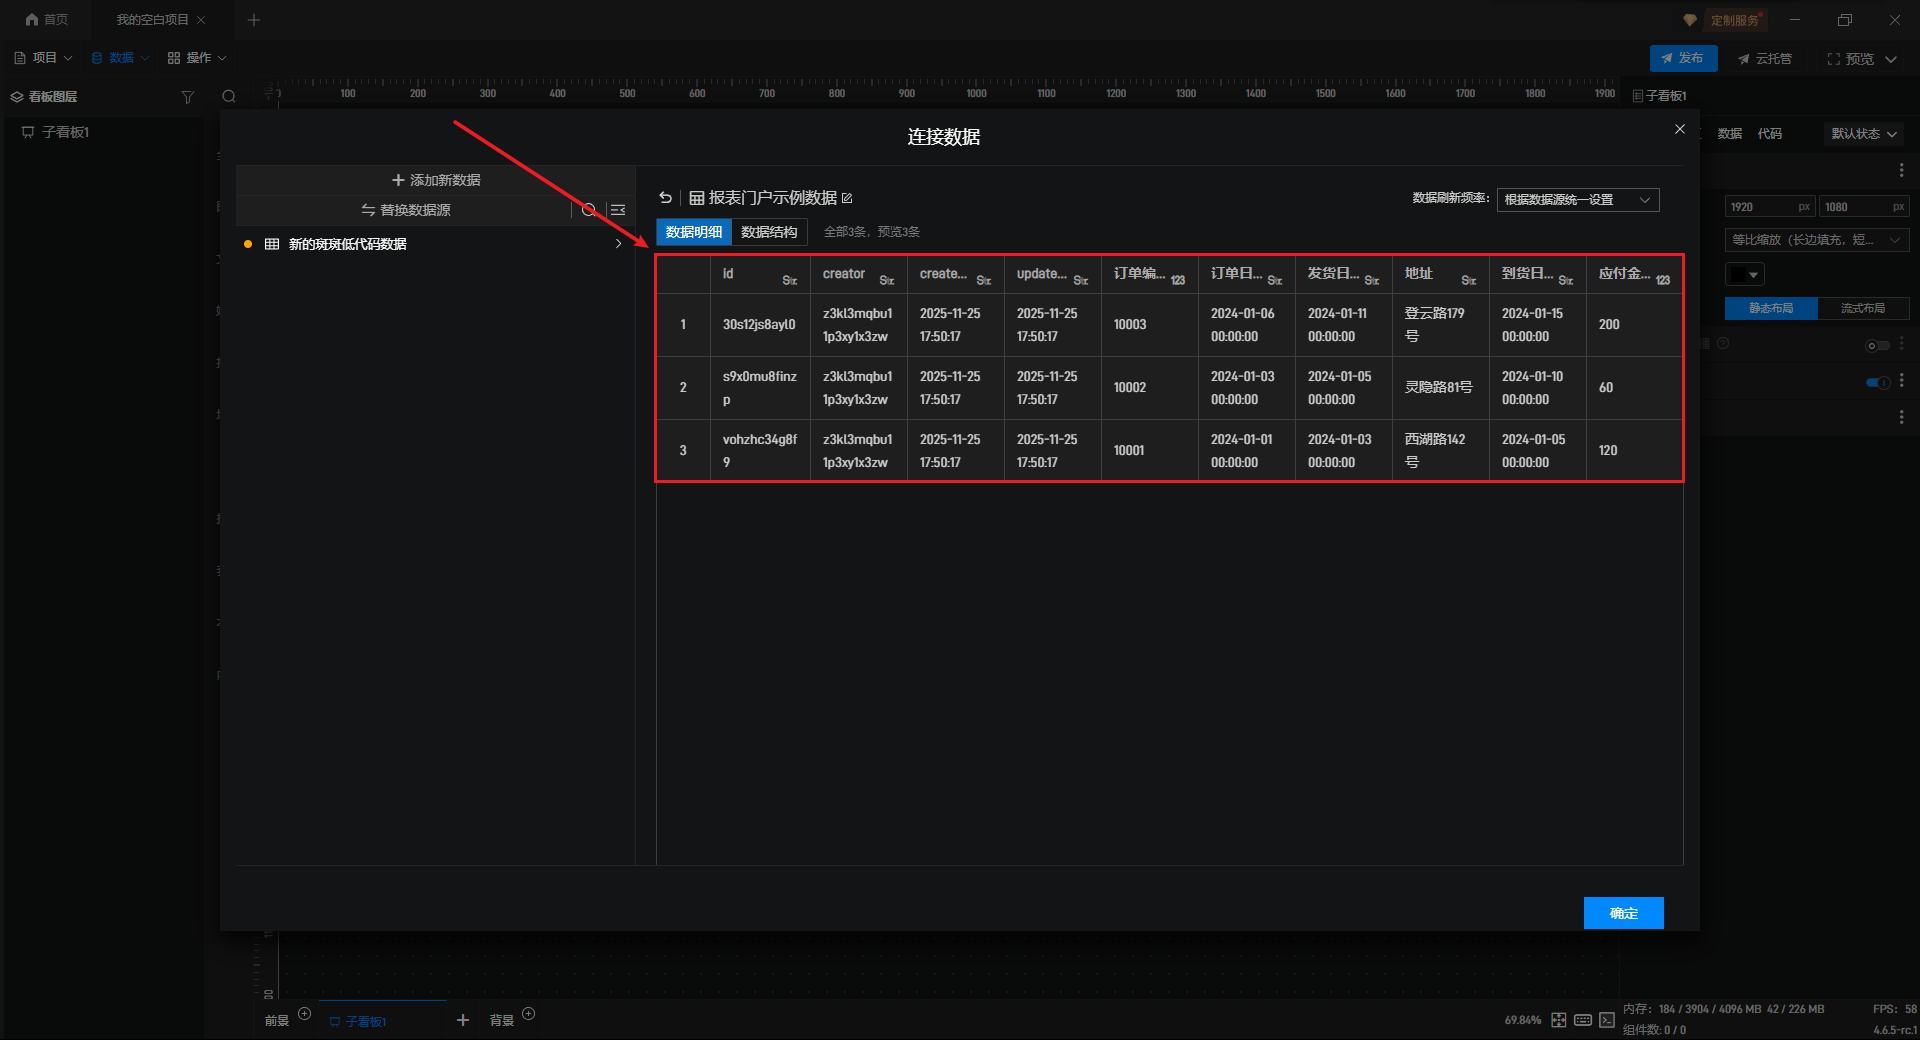This screenshot has width=1920, height=1040.
Task: Open the black background color swatch
Action: (x=1744, y=274)
